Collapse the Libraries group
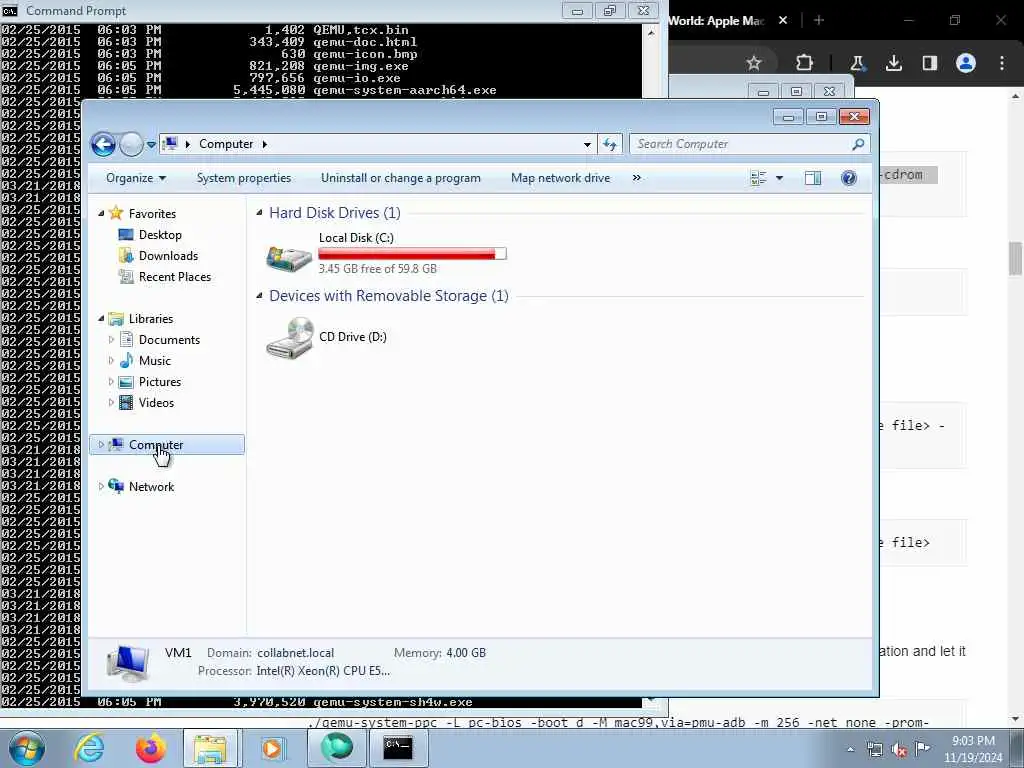This screenshot has height=768, width=1024. coord(101,319)
